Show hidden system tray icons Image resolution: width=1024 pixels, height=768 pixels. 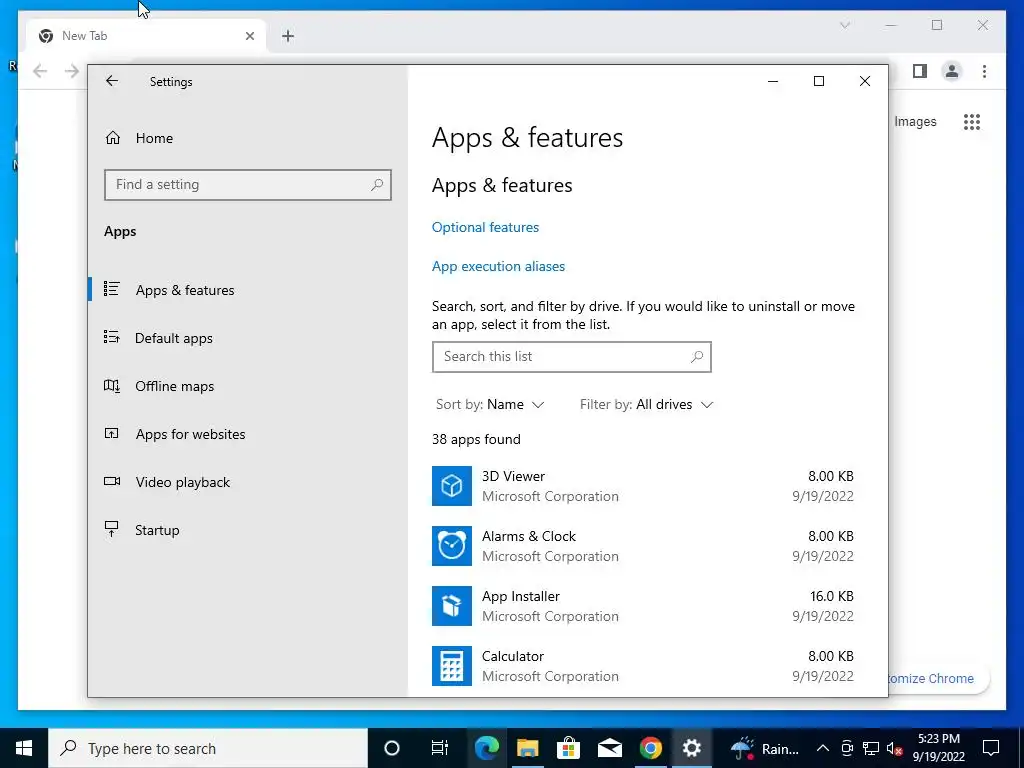823,748
